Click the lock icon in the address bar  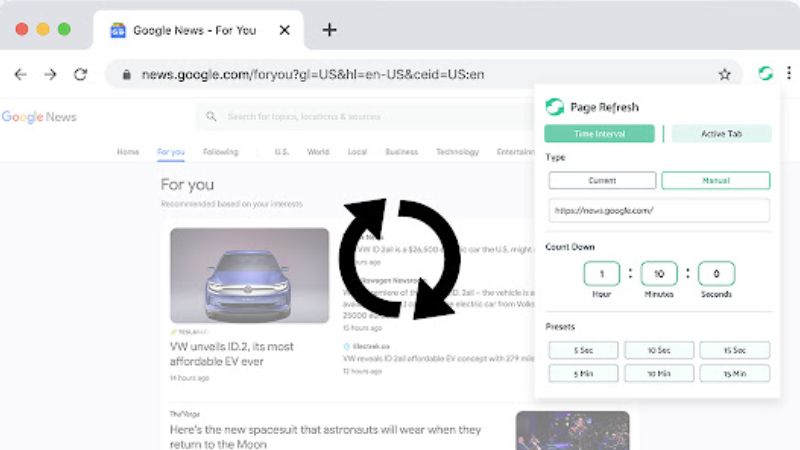point(127,74)
